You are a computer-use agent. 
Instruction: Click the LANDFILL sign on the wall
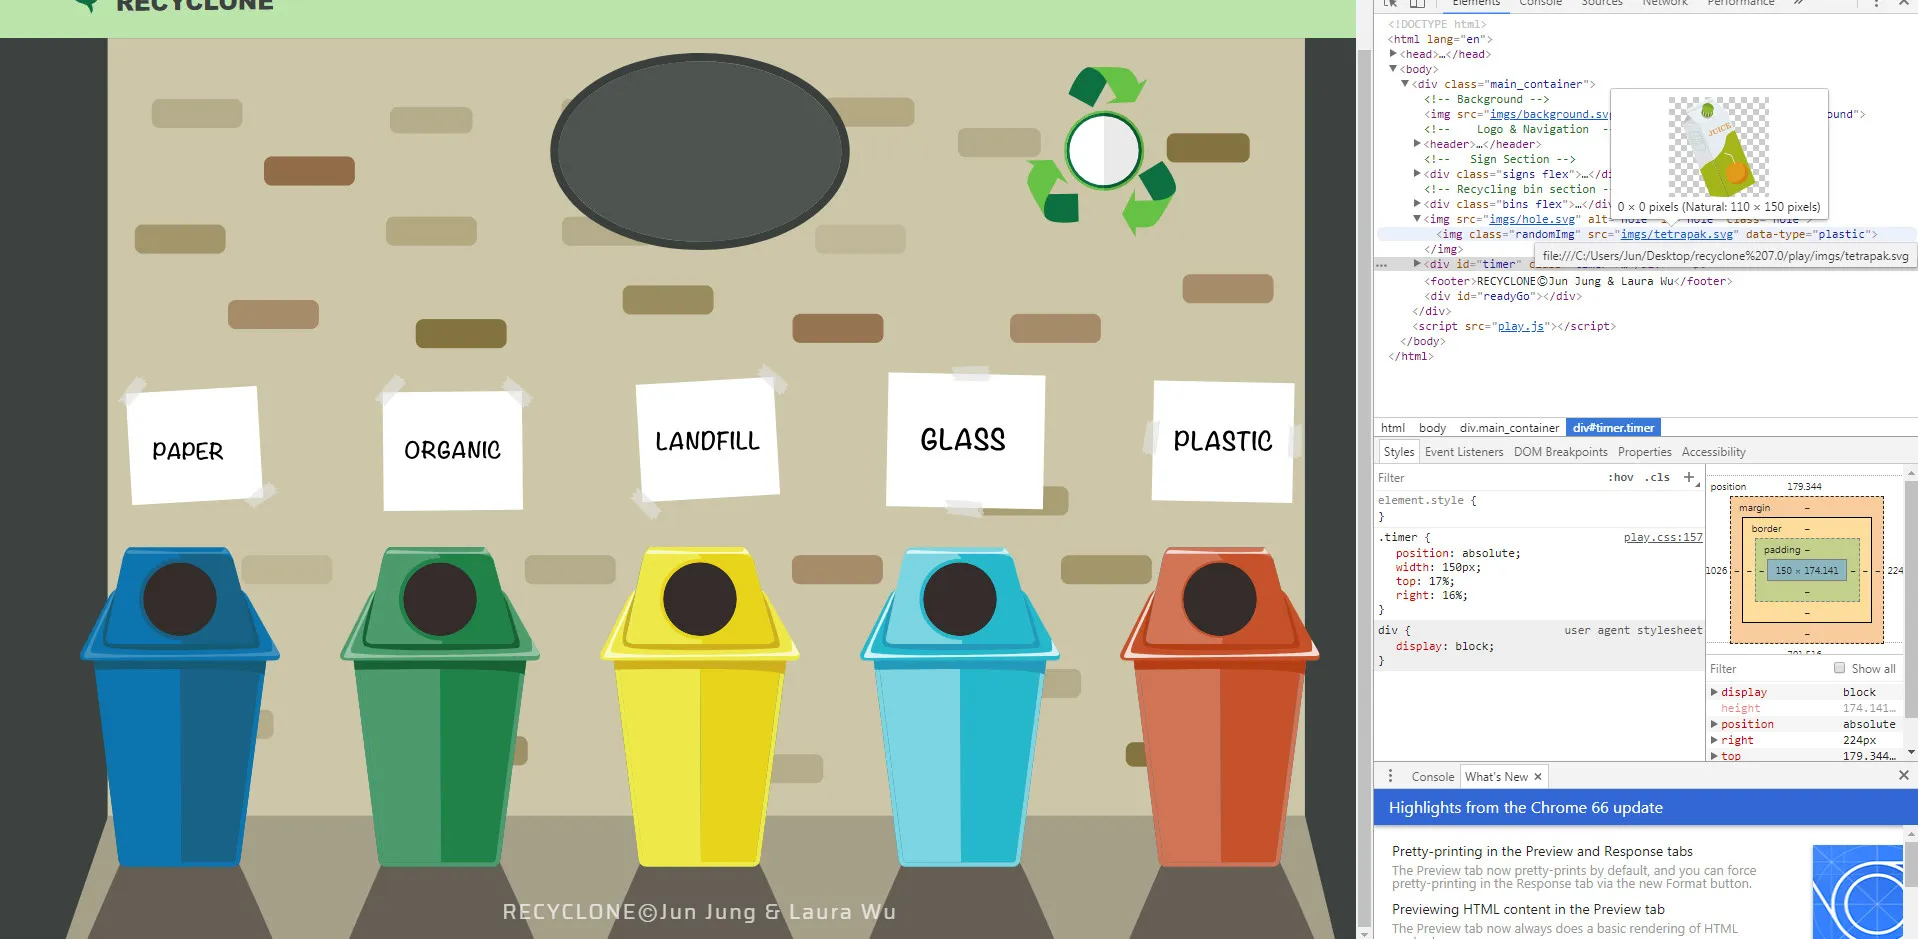click(x=707, y=439)
